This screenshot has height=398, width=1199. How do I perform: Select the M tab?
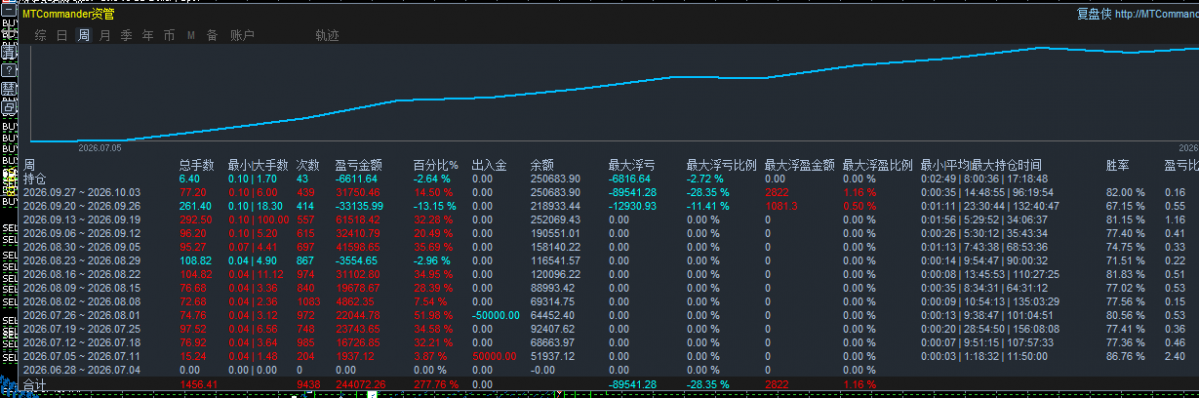[x=190, y=35]
